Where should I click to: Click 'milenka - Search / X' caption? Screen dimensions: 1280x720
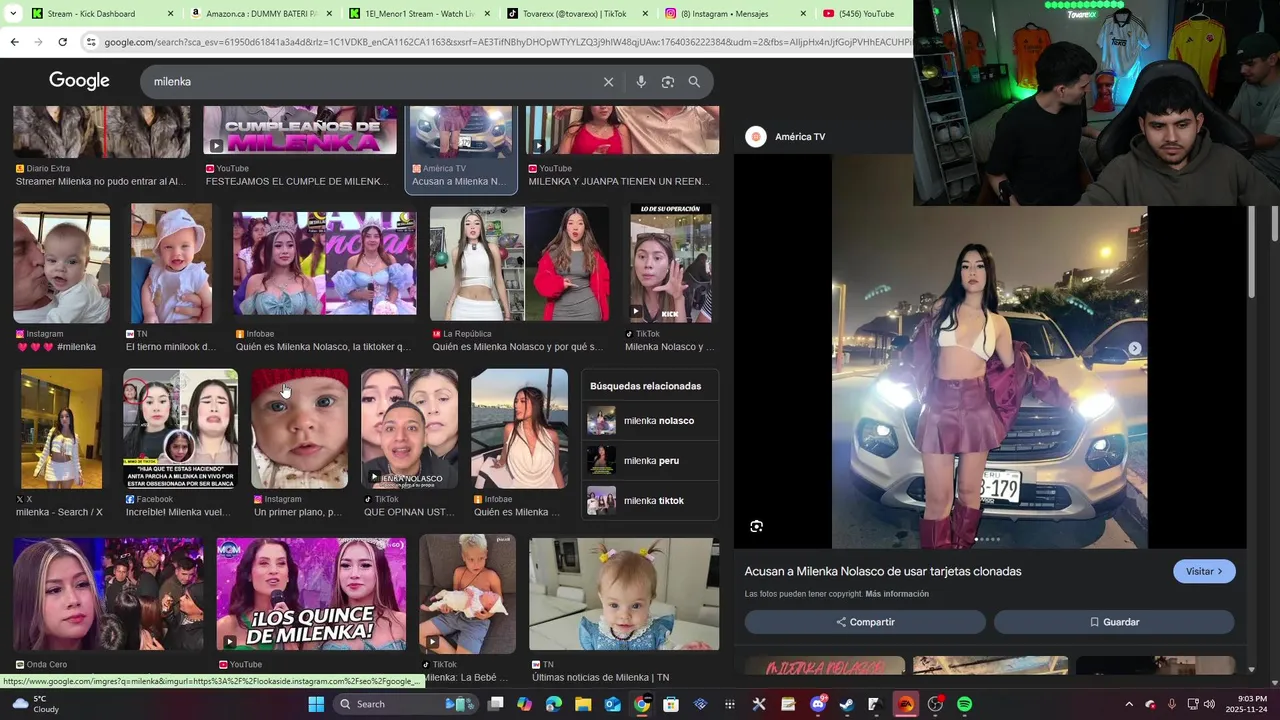[59, 512]
